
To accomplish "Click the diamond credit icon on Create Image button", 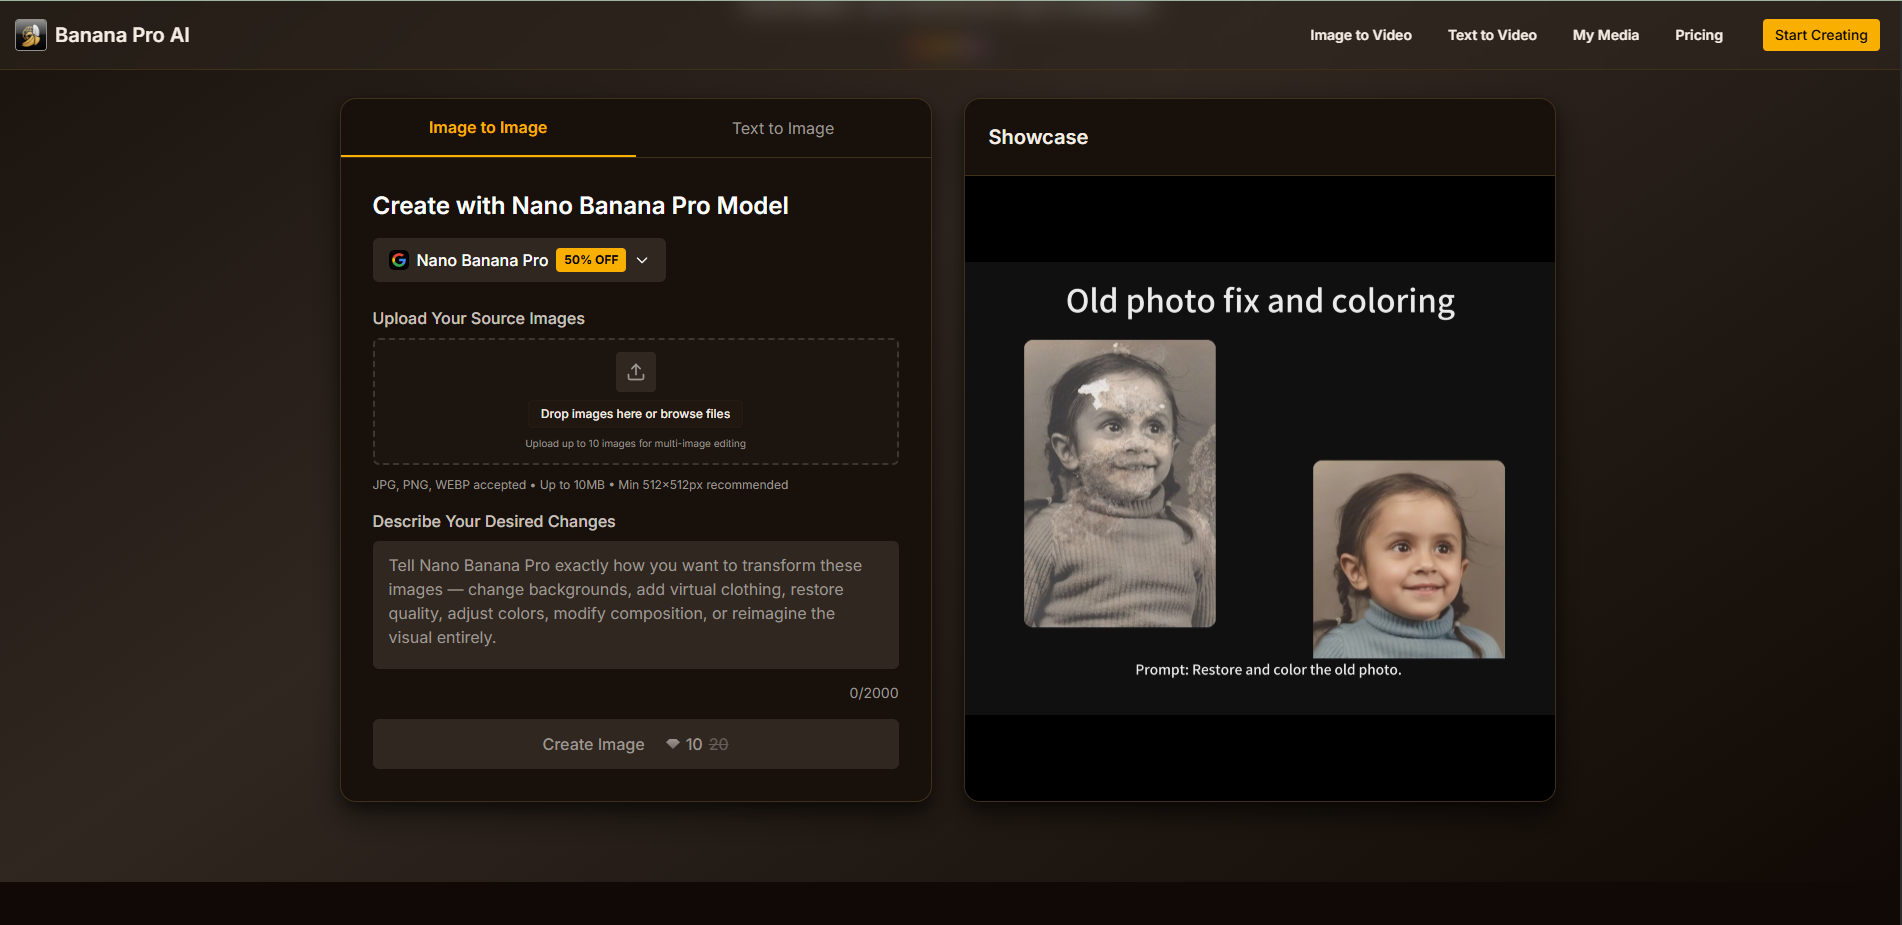I will (673, 744).
